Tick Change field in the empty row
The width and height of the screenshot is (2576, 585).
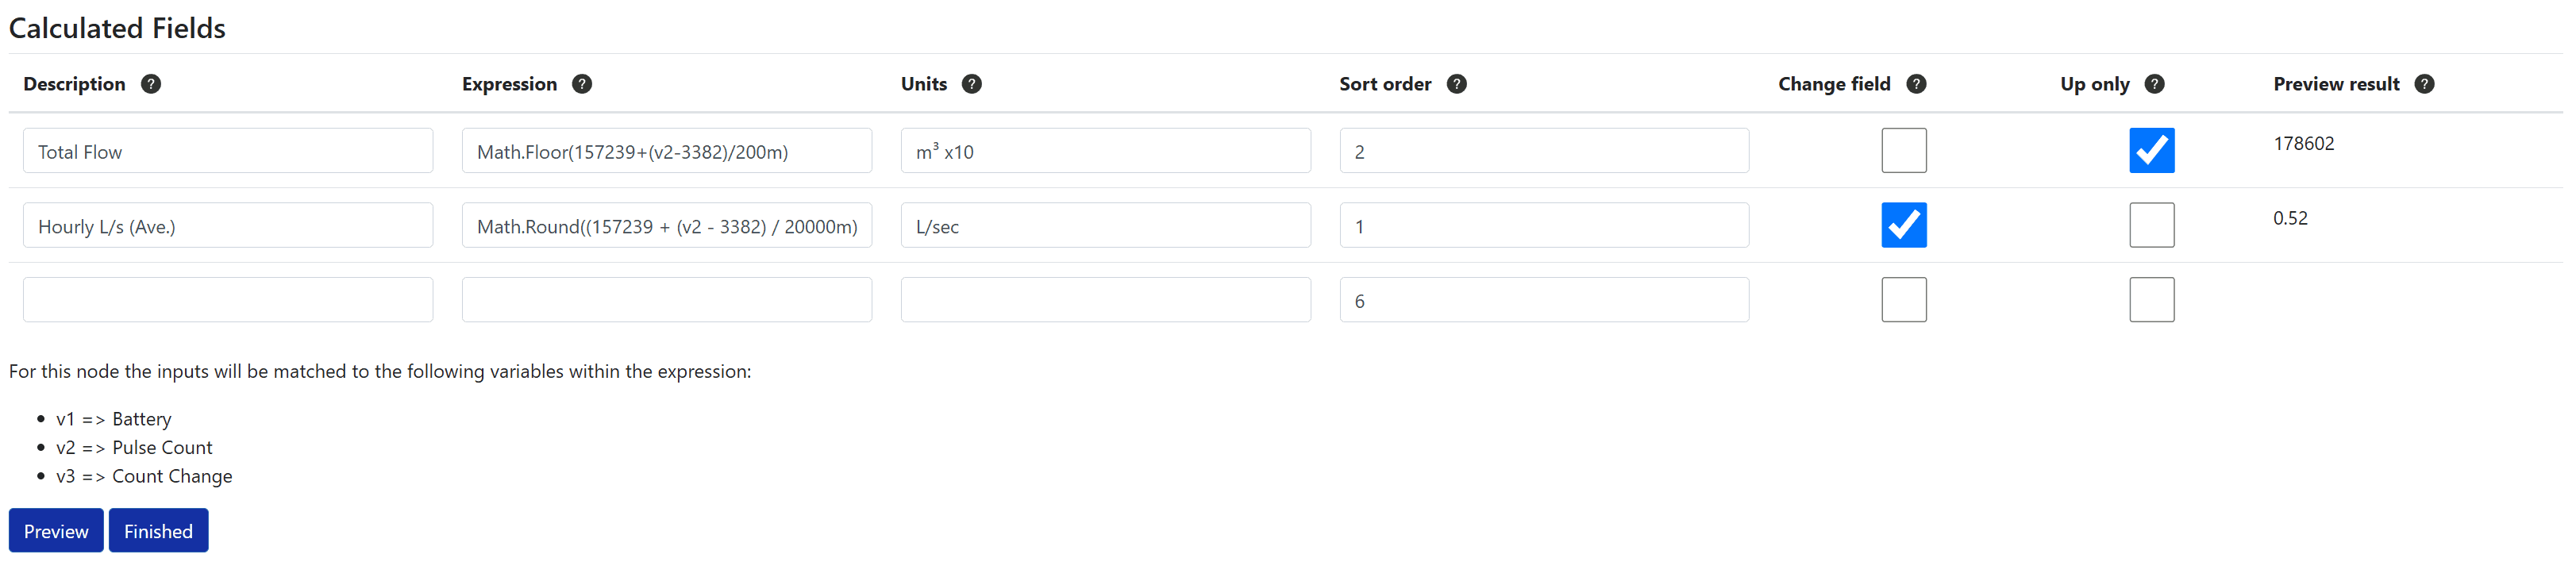click(1904, 300)
